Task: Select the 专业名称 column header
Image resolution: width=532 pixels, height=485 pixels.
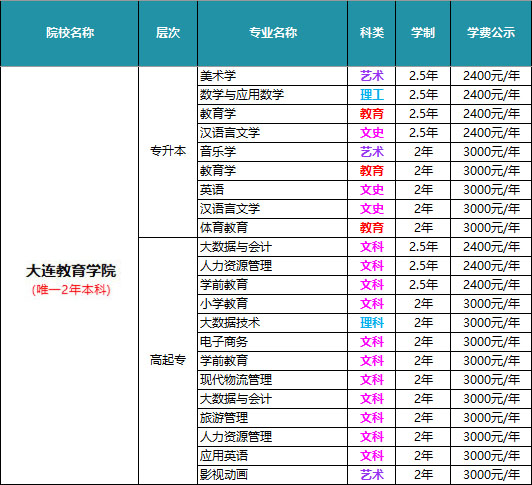Action: pos(273,33)
